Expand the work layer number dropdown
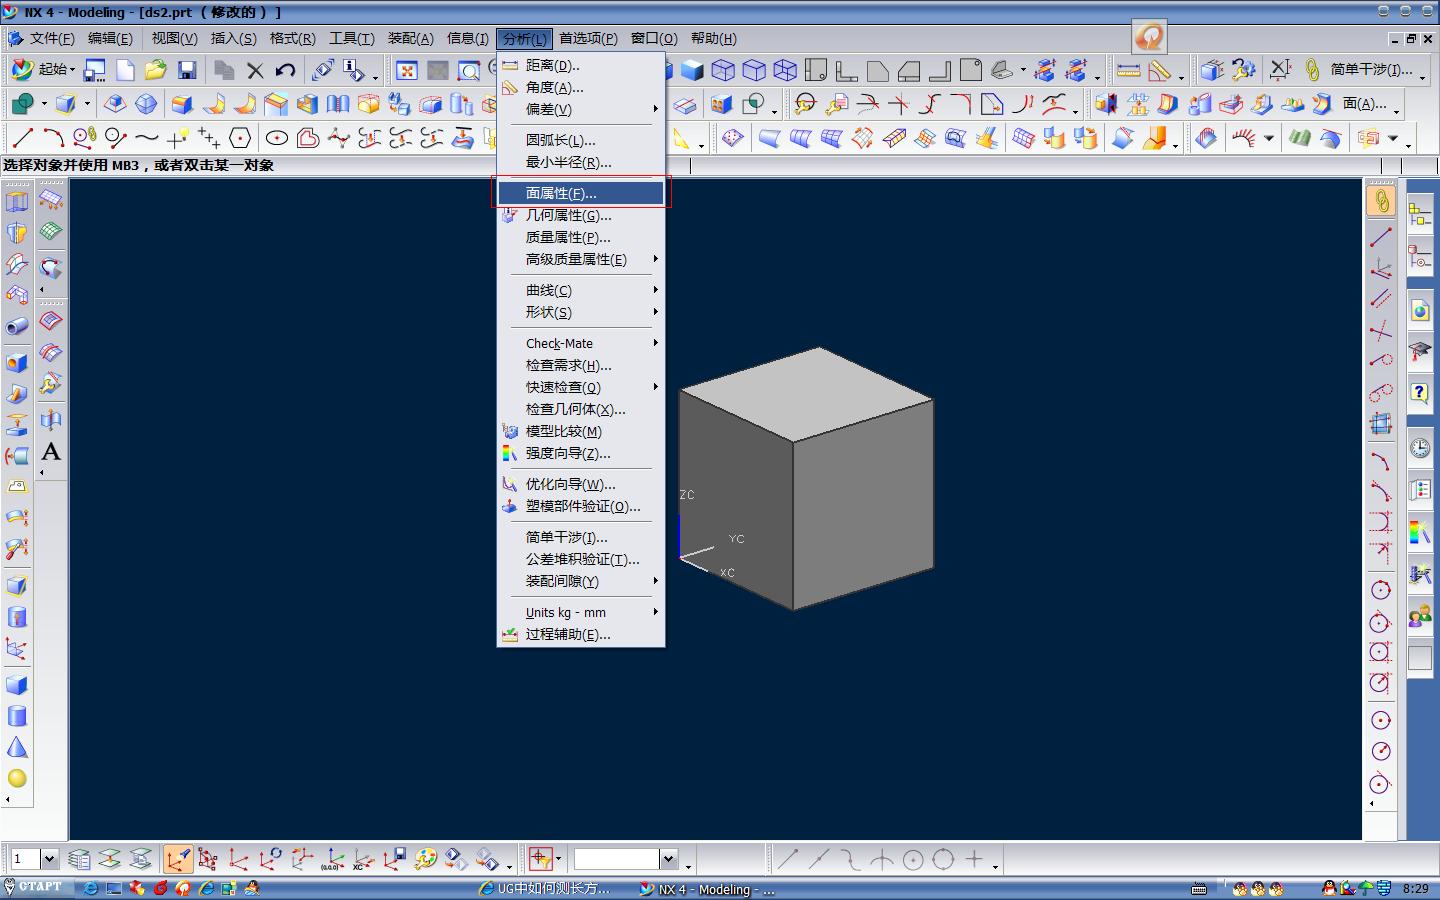The width and height of the screenshot is (1440, 900). (49, 859)
